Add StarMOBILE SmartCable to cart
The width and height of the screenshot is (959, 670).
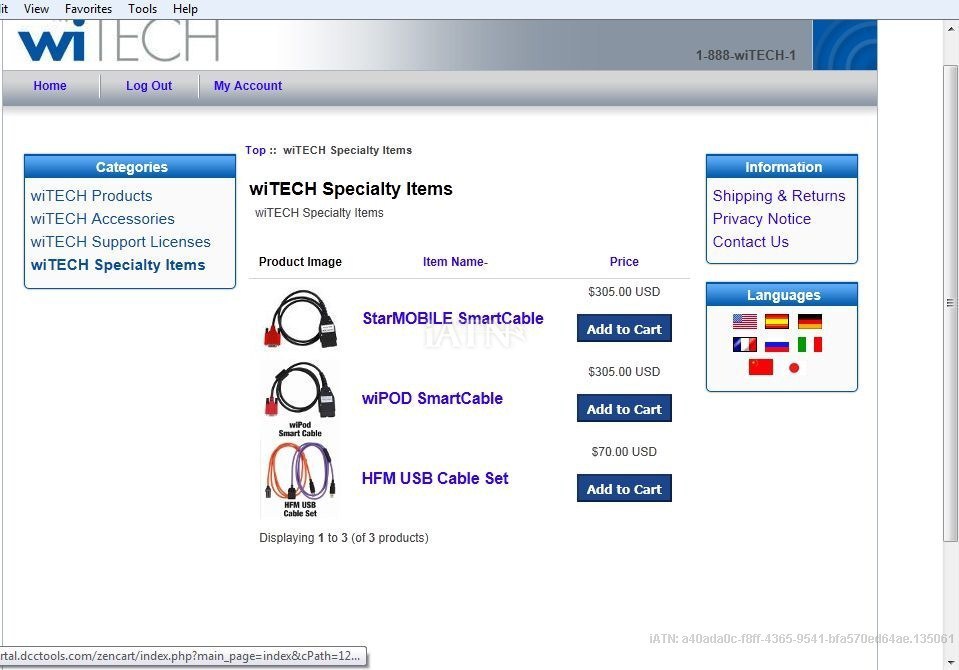pos(624,329)
